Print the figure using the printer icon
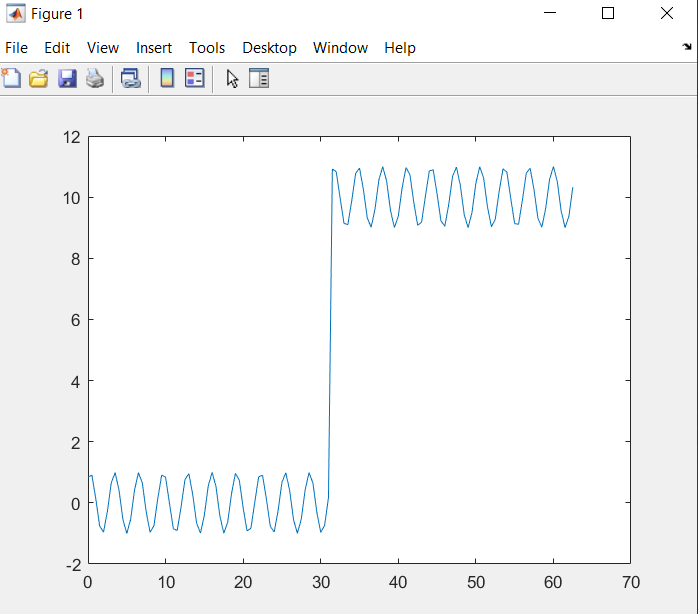The width and height of the screenshot is (698, 614). pyautogui.click(x=95, y=78)
